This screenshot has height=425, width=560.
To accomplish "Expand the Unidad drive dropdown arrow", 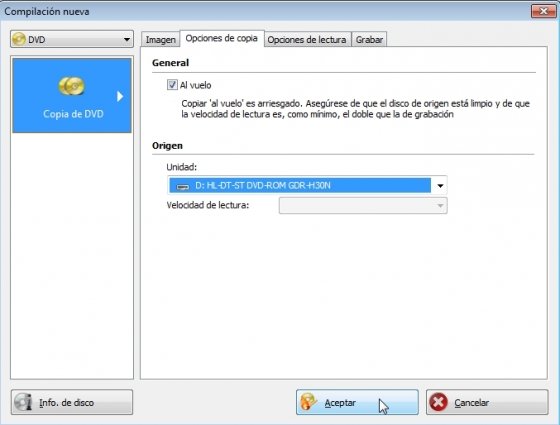I will click(x=440, y=186).
